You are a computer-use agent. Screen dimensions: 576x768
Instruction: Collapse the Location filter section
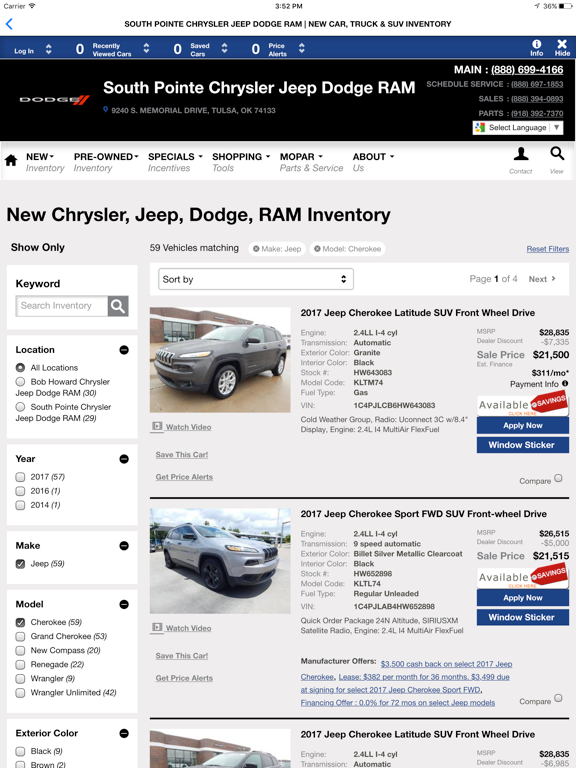[124, 350]
